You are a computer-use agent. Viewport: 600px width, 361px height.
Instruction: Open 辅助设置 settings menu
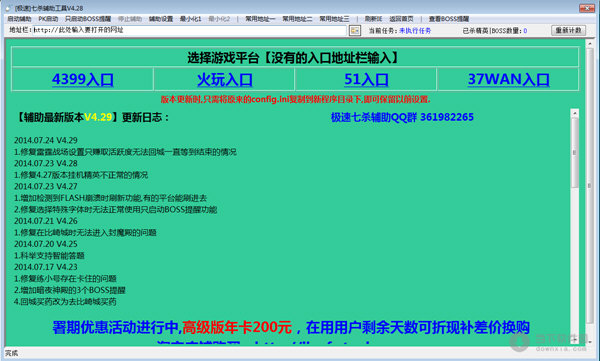click(x=161, y=19)
